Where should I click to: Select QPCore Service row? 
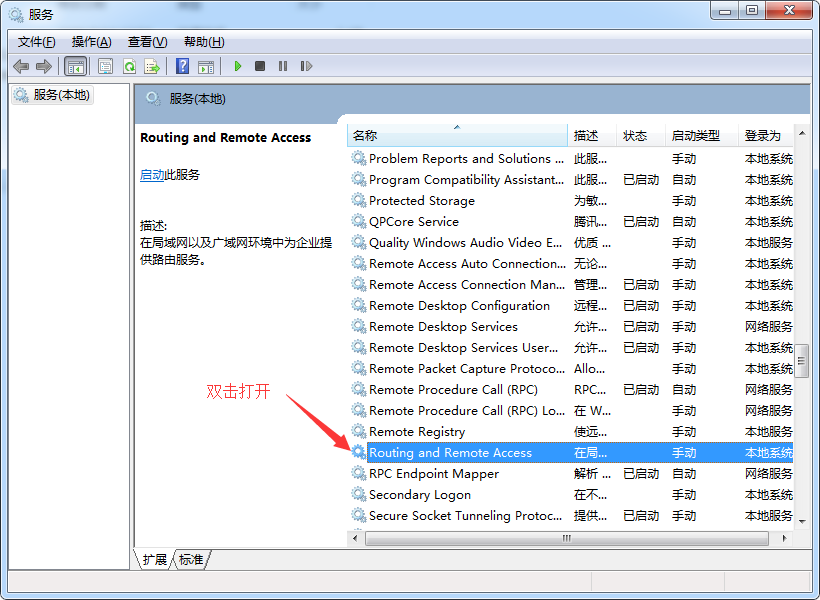[571, 222]
